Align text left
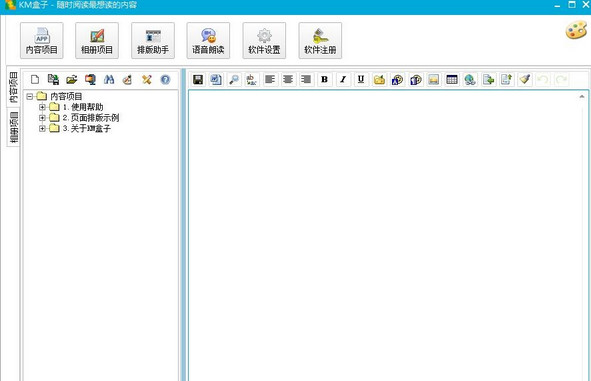Screen dimensions: 591x381 click(x=270, y=80)
